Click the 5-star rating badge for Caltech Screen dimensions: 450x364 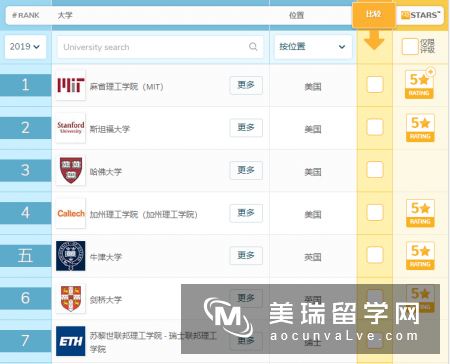pos(420,213)
